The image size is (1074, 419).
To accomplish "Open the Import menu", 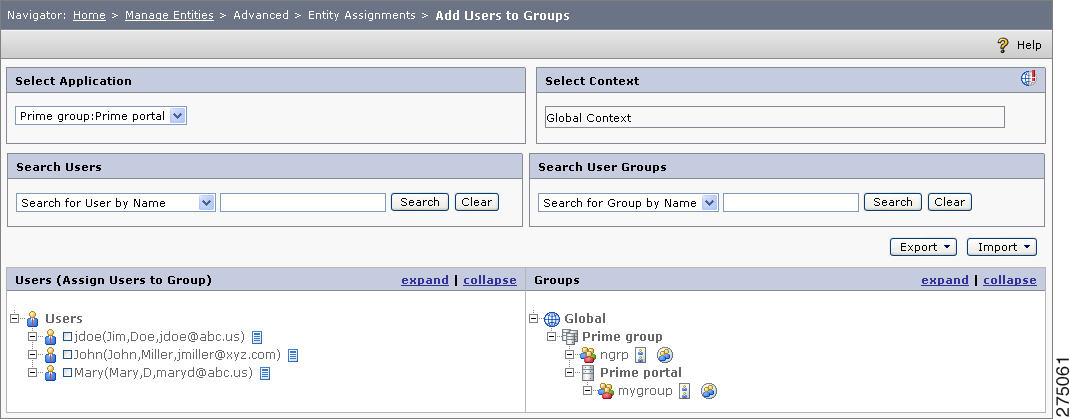I will (1001, 247).
